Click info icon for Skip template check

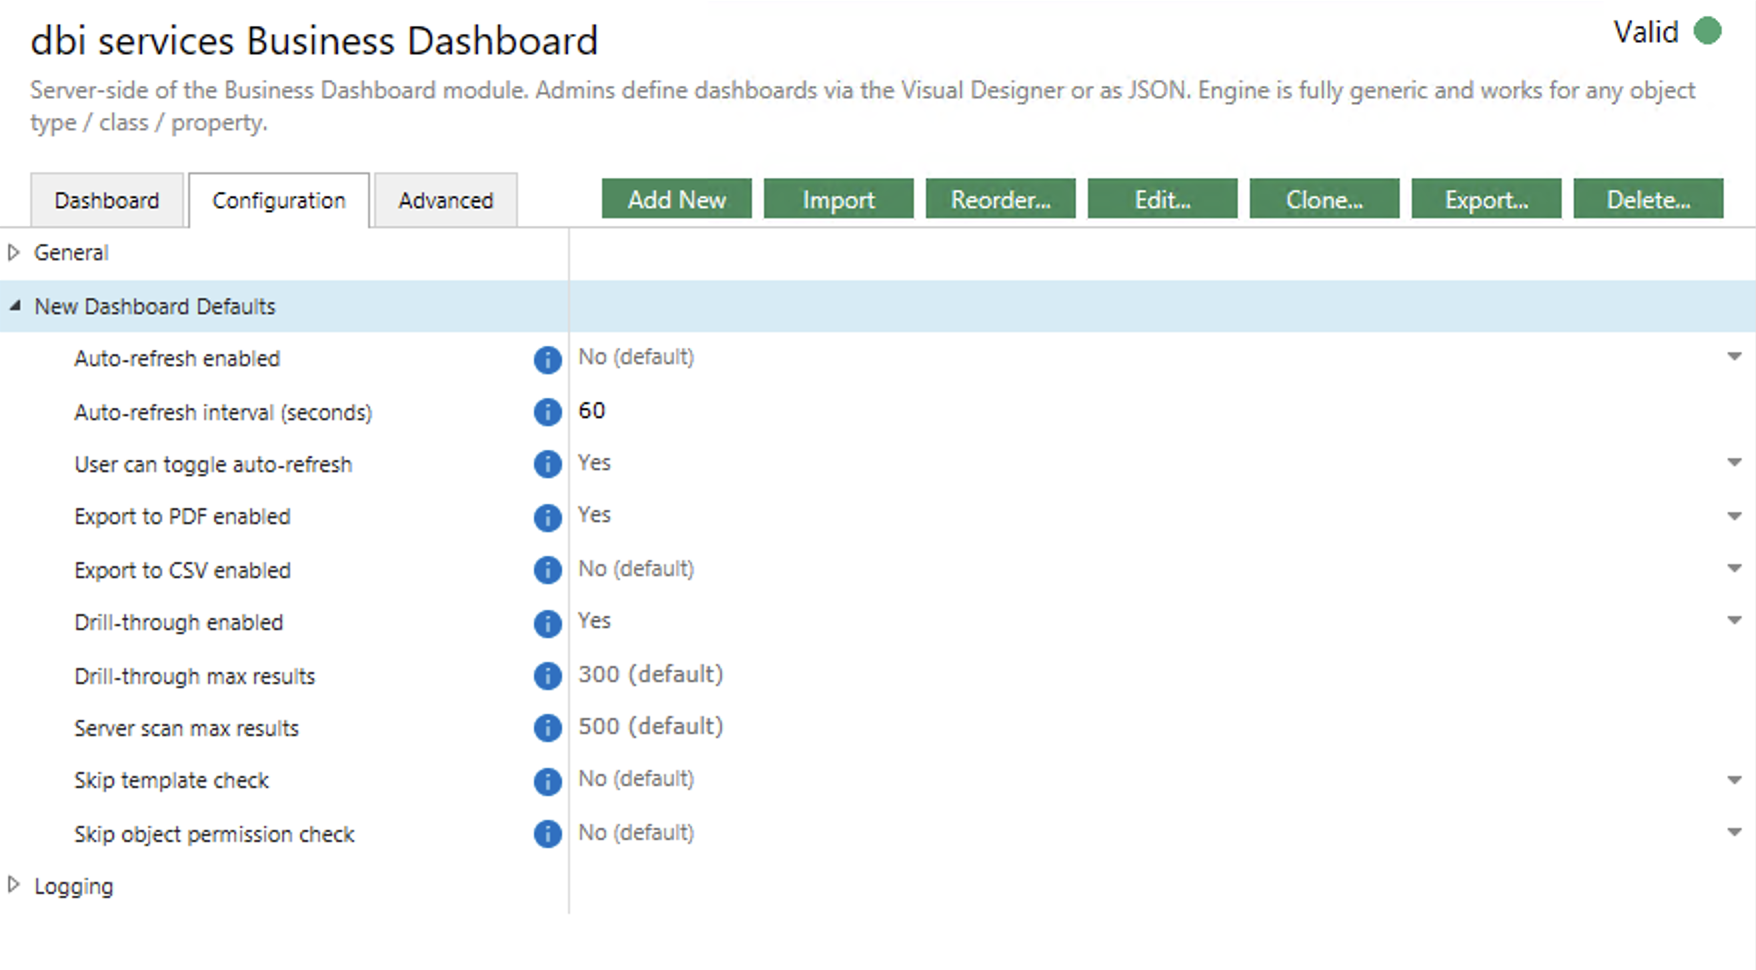(547, 781)
